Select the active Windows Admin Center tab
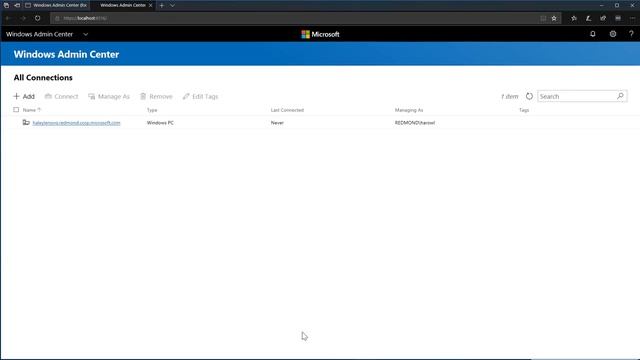This screenshot has height=360, width=640. (122, 5)
